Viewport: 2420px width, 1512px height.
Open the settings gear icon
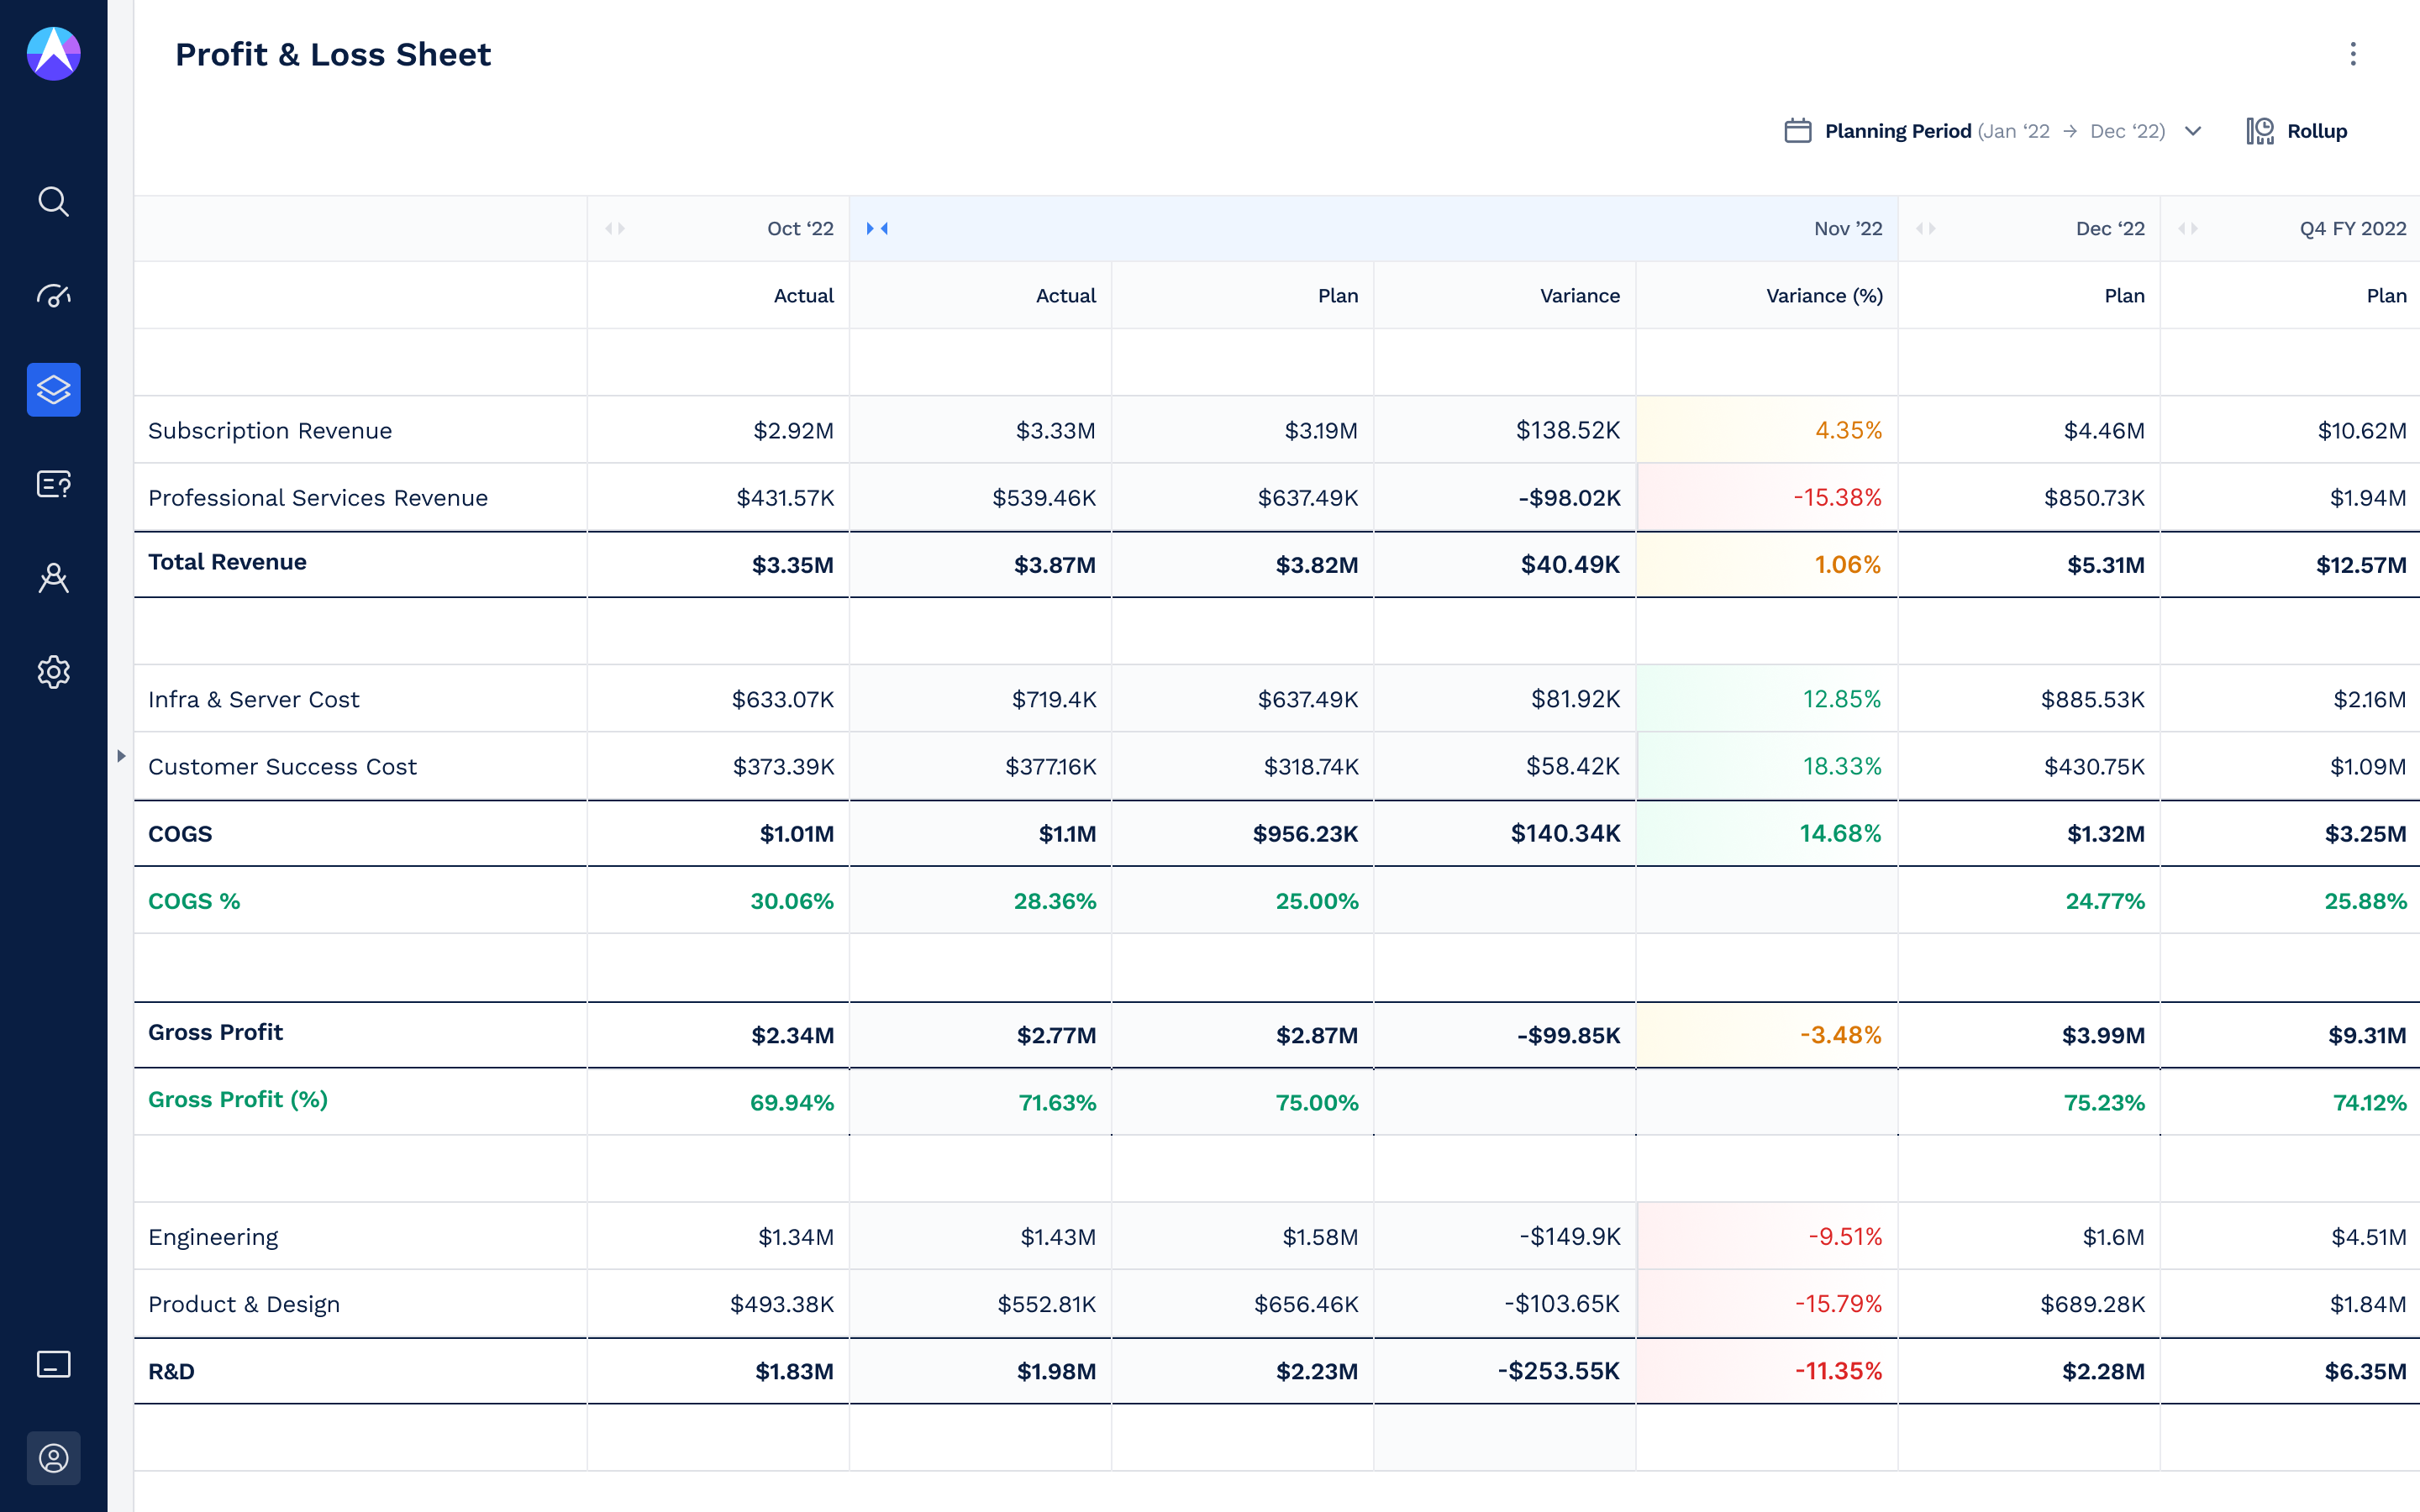(53, 672)
